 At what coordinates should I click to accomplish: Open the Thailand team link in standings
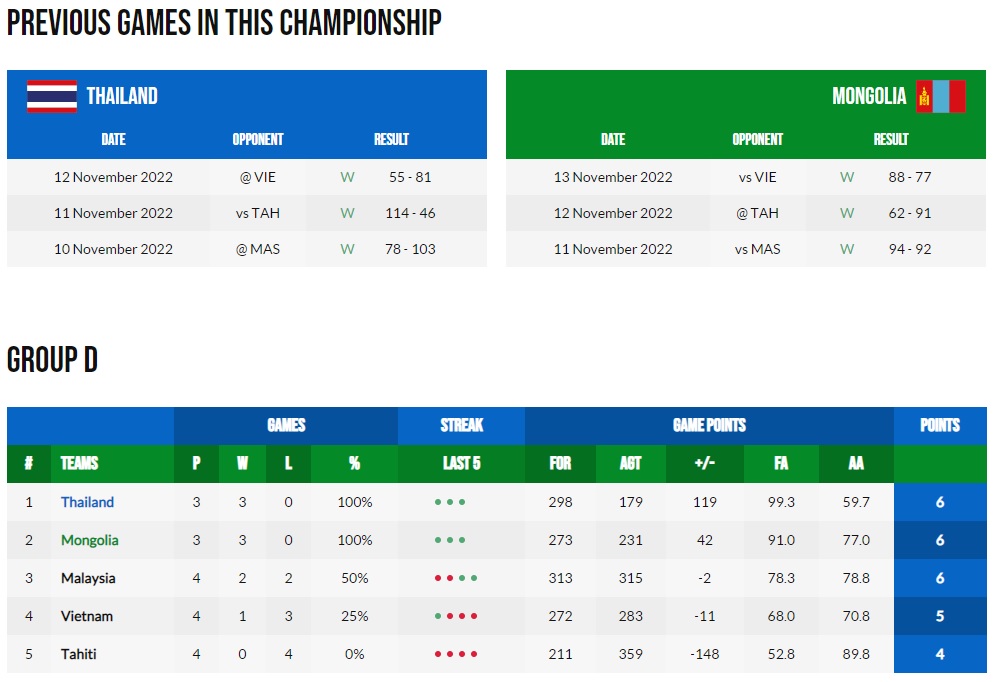click(87, 502)
